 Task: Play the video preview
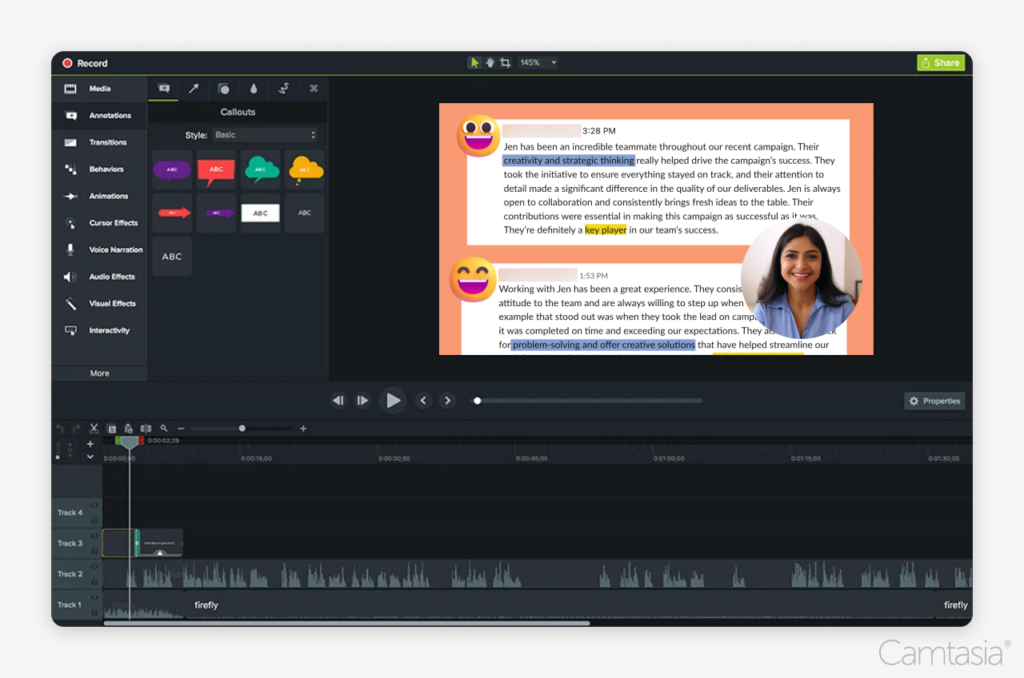pos(393,400)
